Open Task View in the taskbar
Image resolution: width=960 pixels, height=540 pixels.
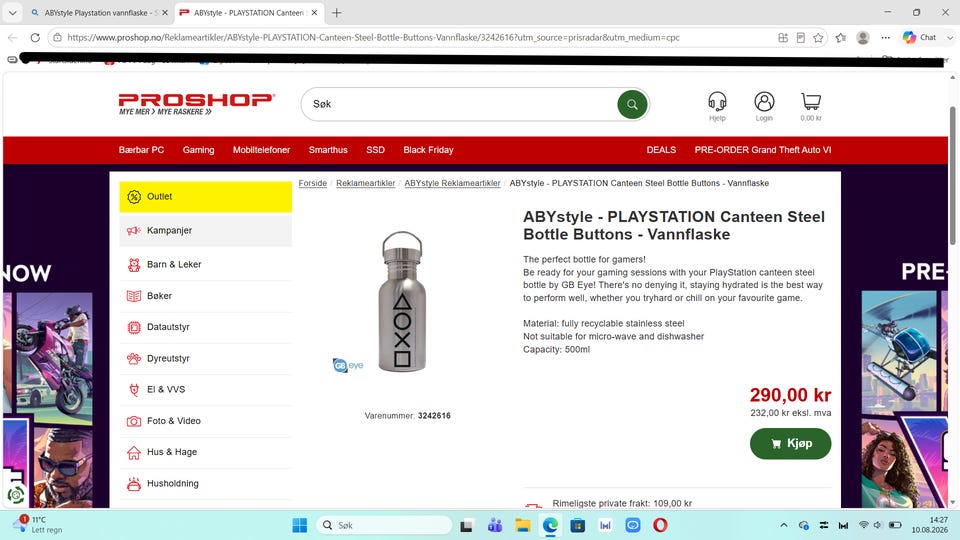(467, 525)
